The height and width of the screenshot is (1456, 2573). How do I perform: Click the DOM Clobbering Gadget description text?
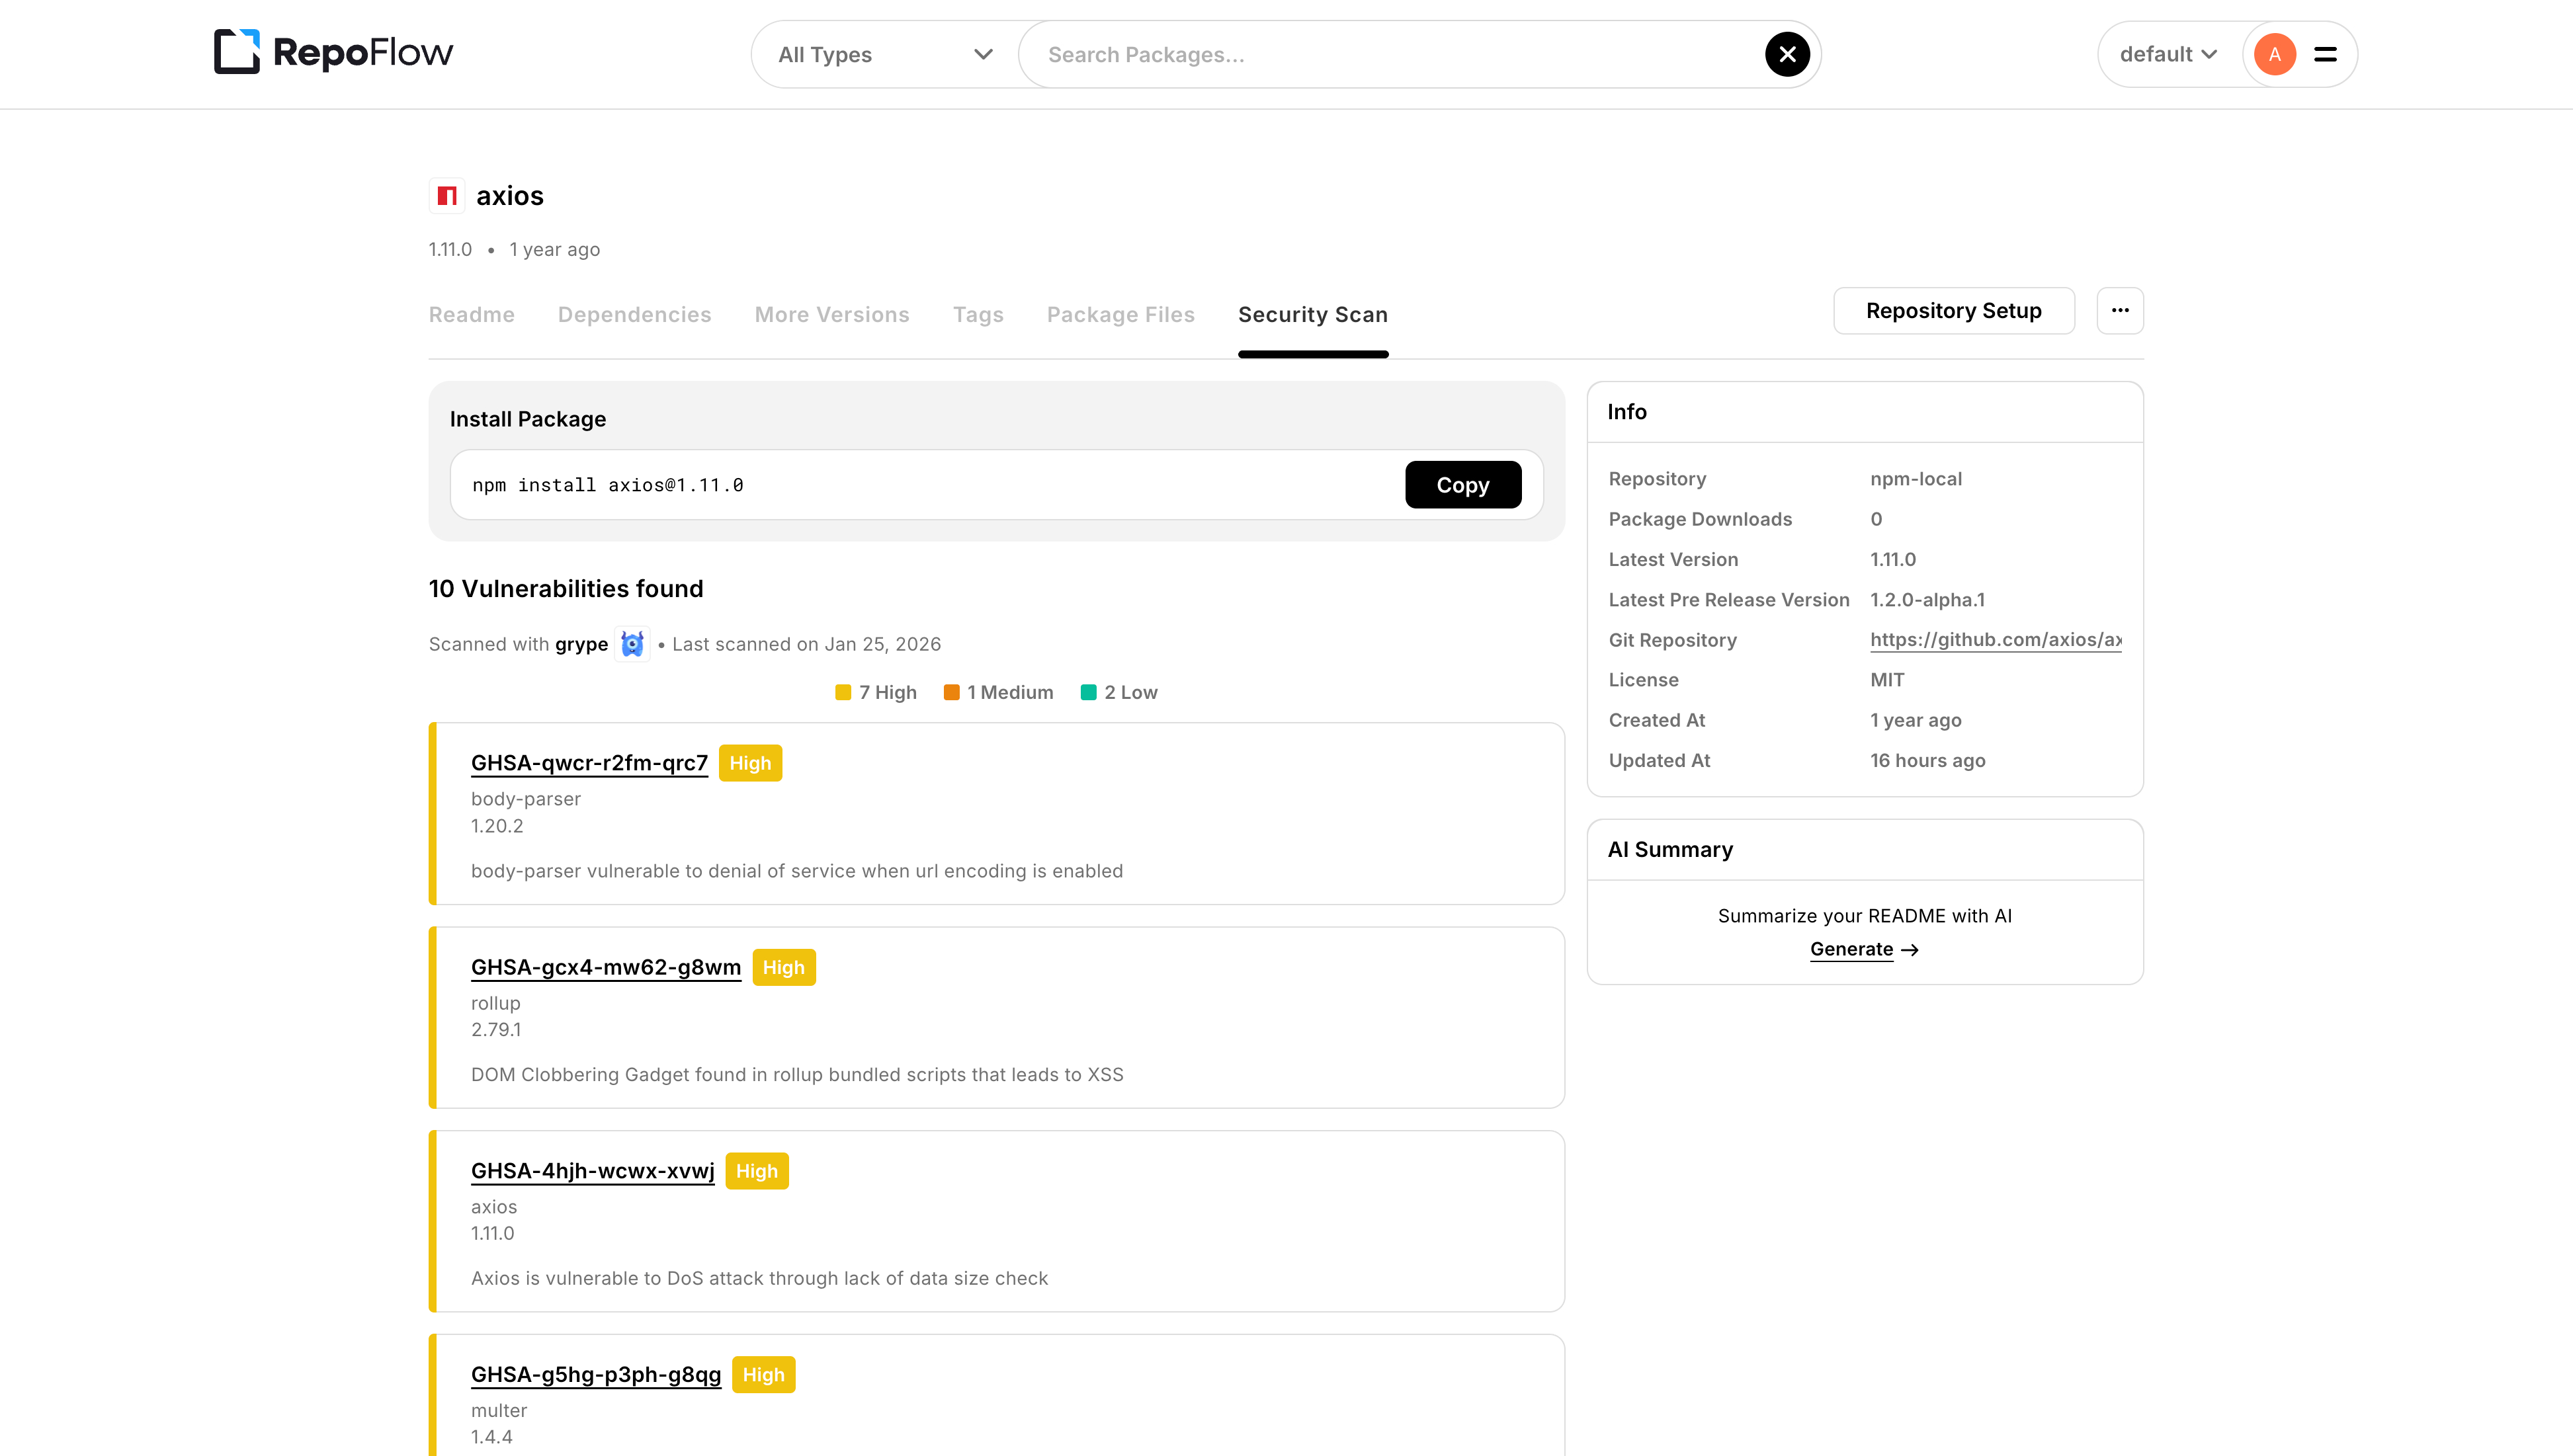797,1075
